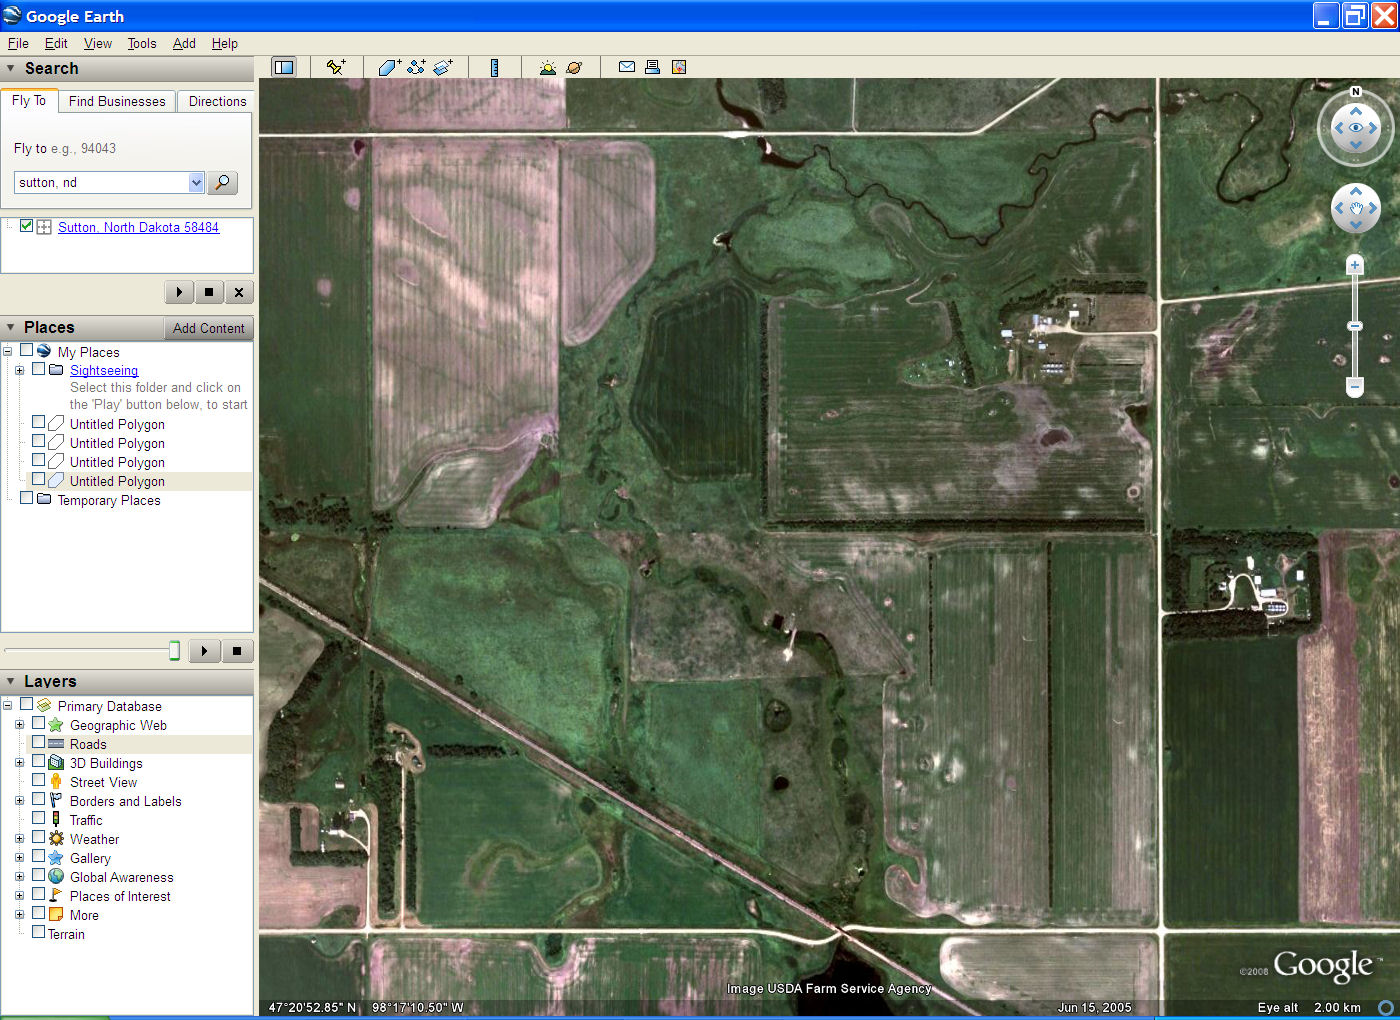The height and width of the screenshot is (1020, 1400).
Task: Uncheck the Sutton North Dakota result checkbox
Action: tap(26, 226)
